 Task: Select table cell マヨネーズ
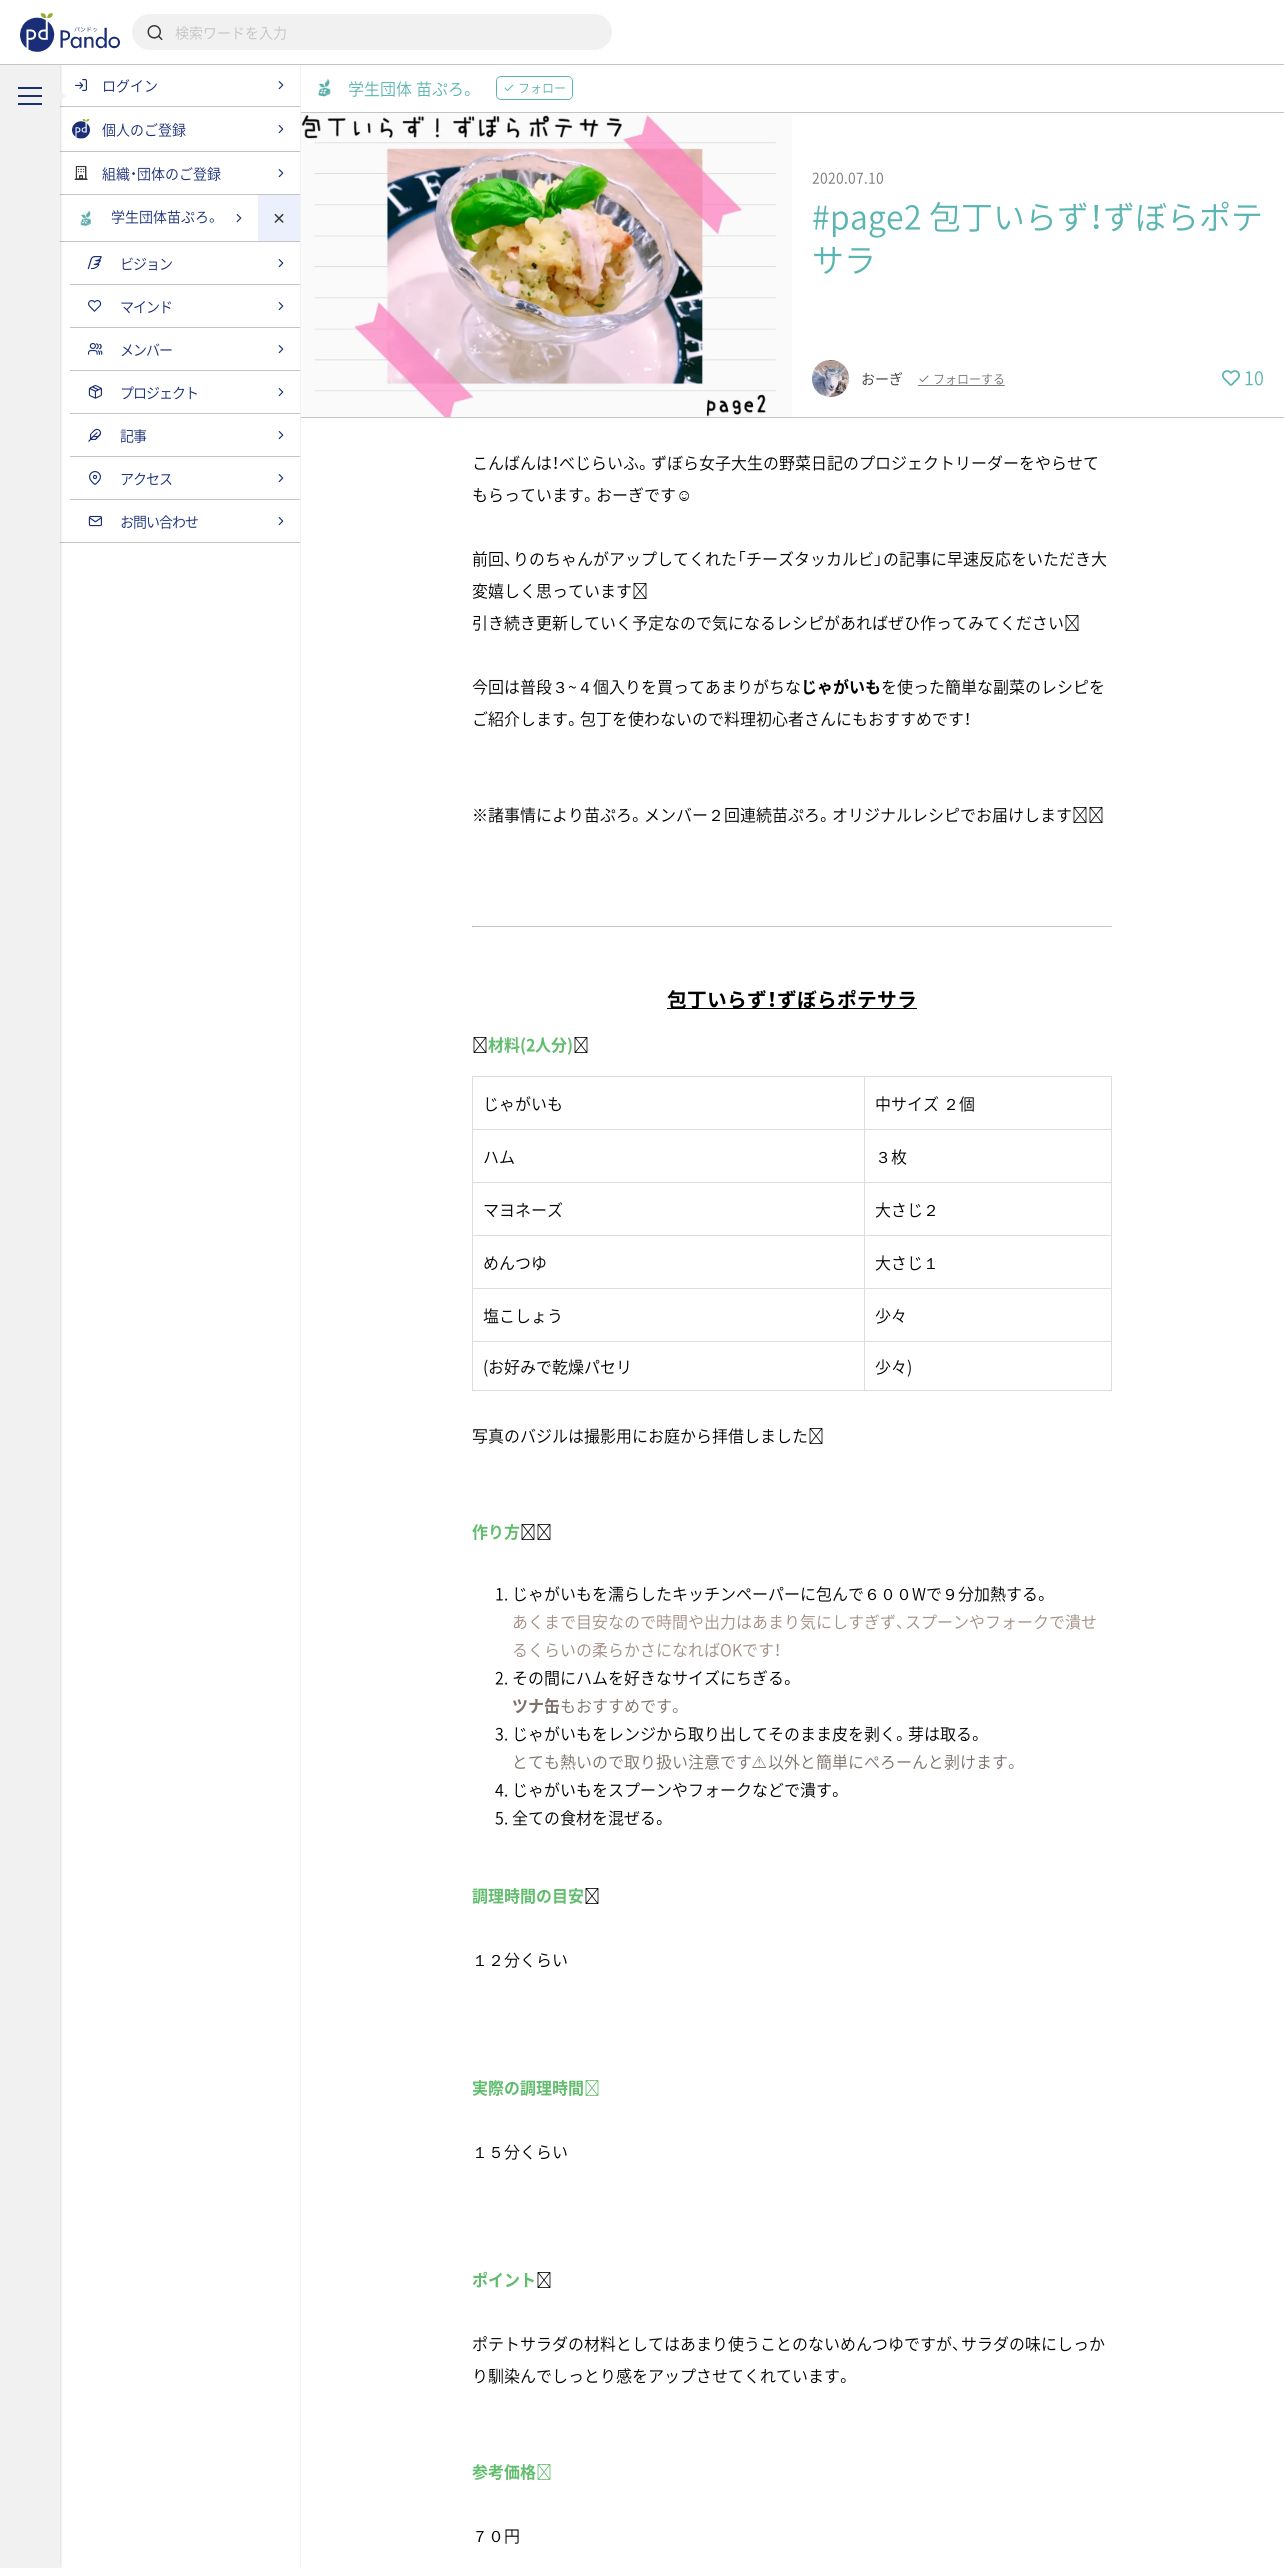pos(668,1209)
